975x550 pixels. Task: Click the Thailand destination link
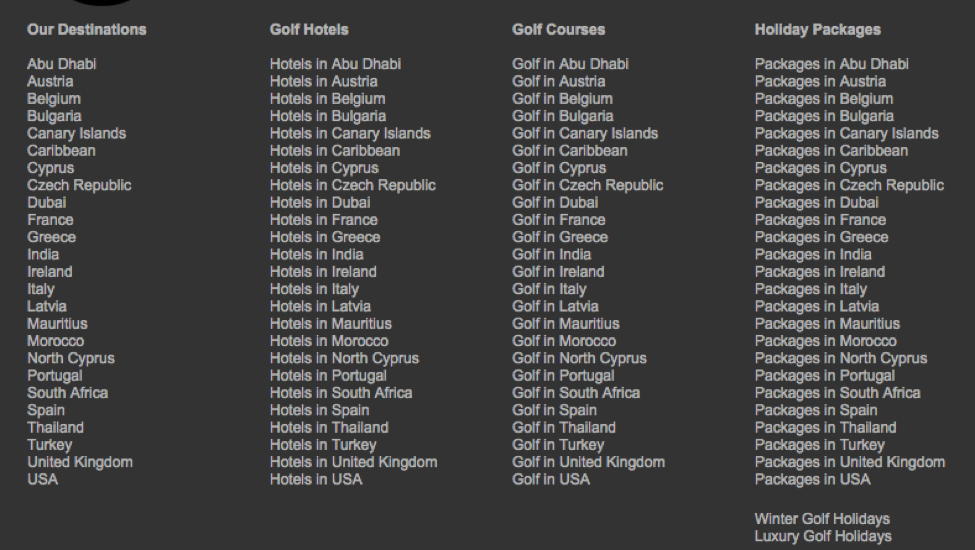click(56, 427)
